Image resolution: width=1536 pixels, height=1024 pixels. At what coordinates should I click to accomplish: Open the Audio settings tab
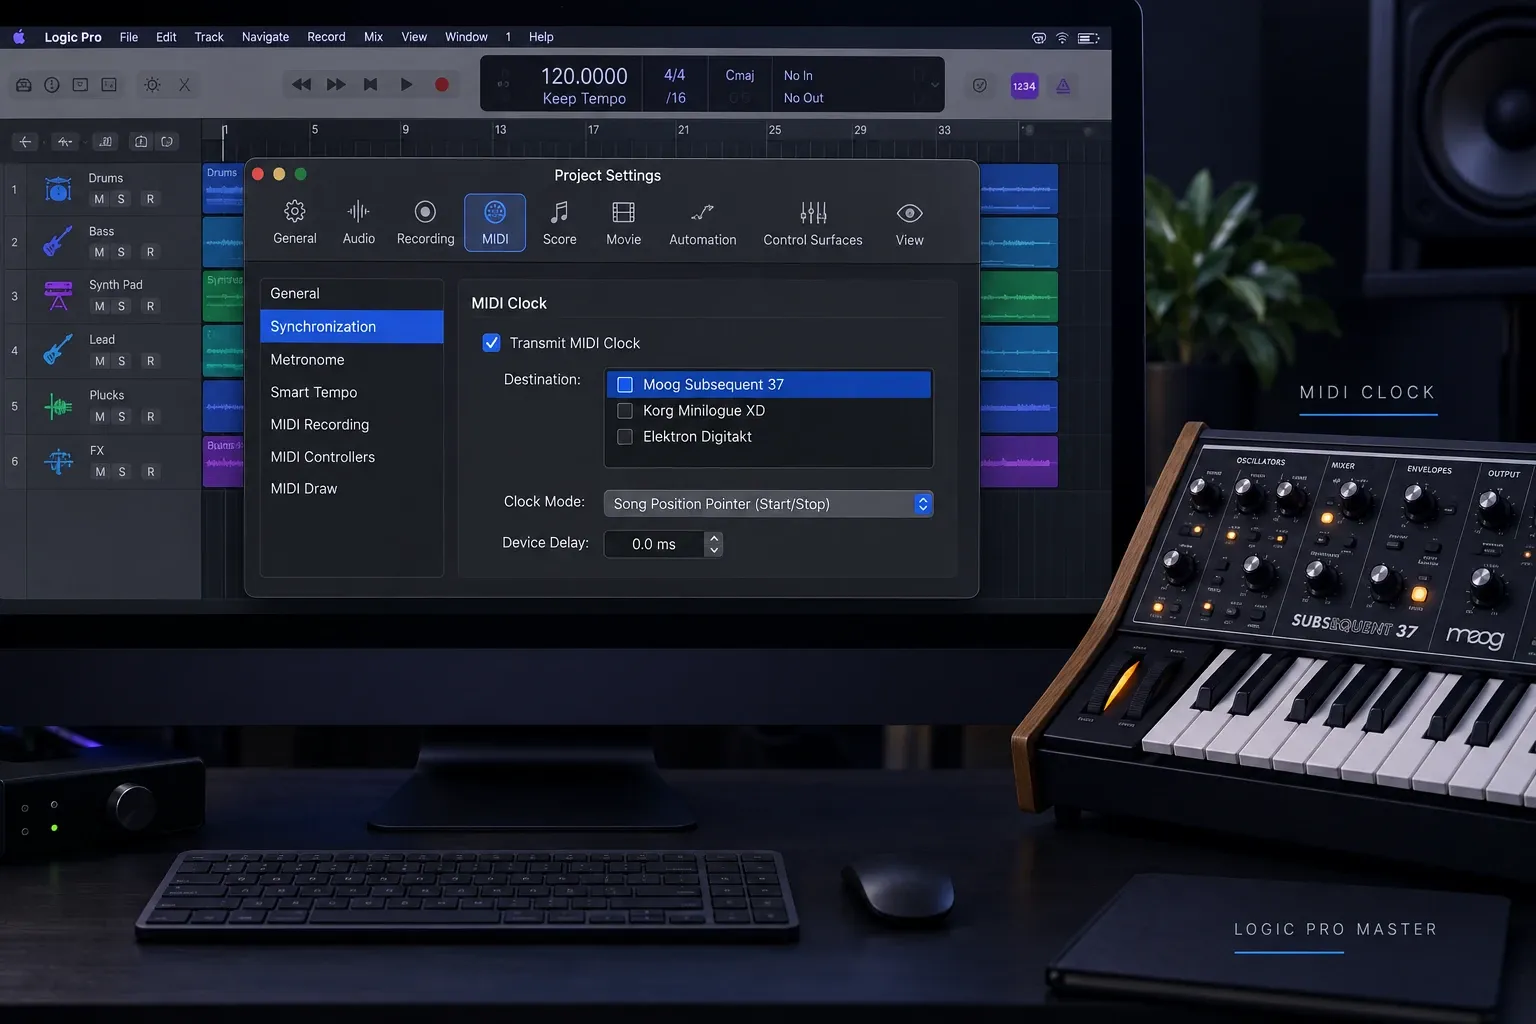(x=358, y=223)
